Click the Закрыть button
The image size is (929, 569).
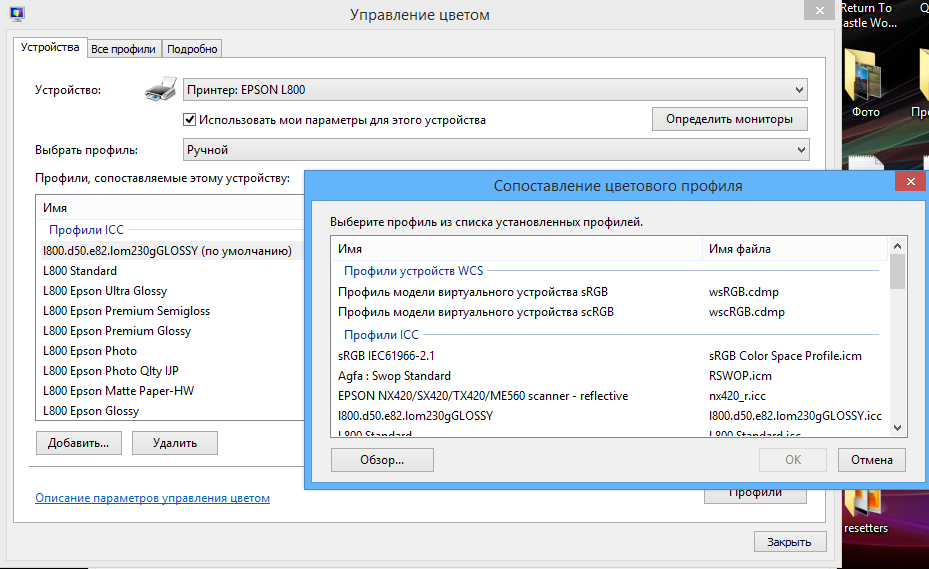coord(789,542)
